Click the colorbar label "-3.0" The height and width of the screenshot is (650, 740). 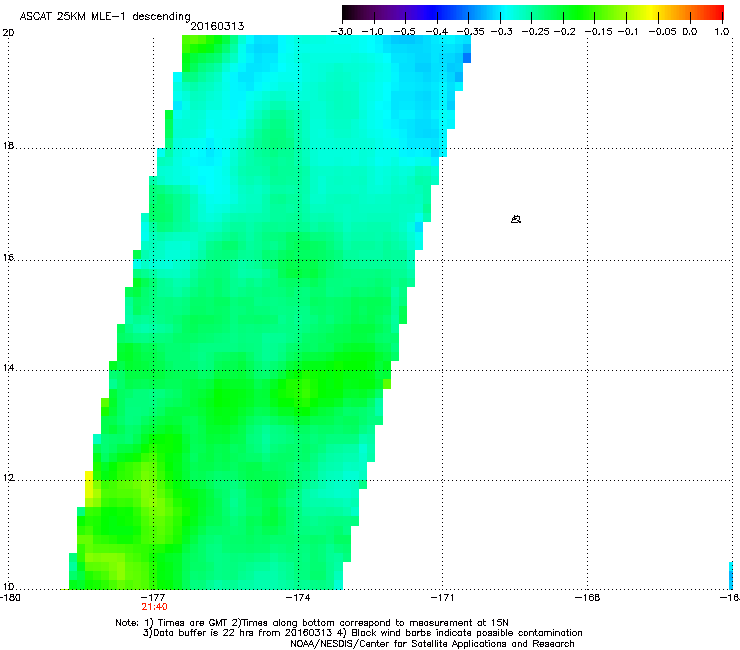coord(341,32)
